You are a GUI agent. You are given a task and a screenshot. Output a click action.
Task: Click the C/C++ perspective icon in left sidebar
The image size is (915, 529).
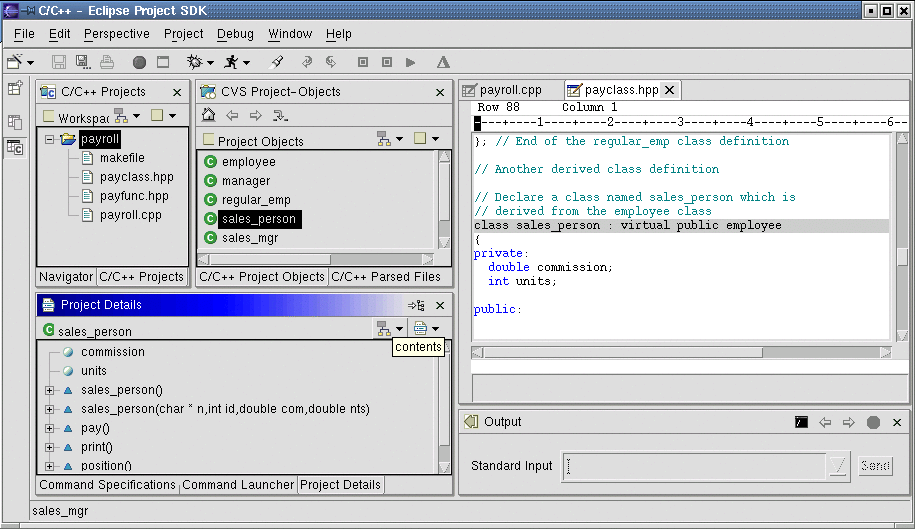click(x=15, y=148)
